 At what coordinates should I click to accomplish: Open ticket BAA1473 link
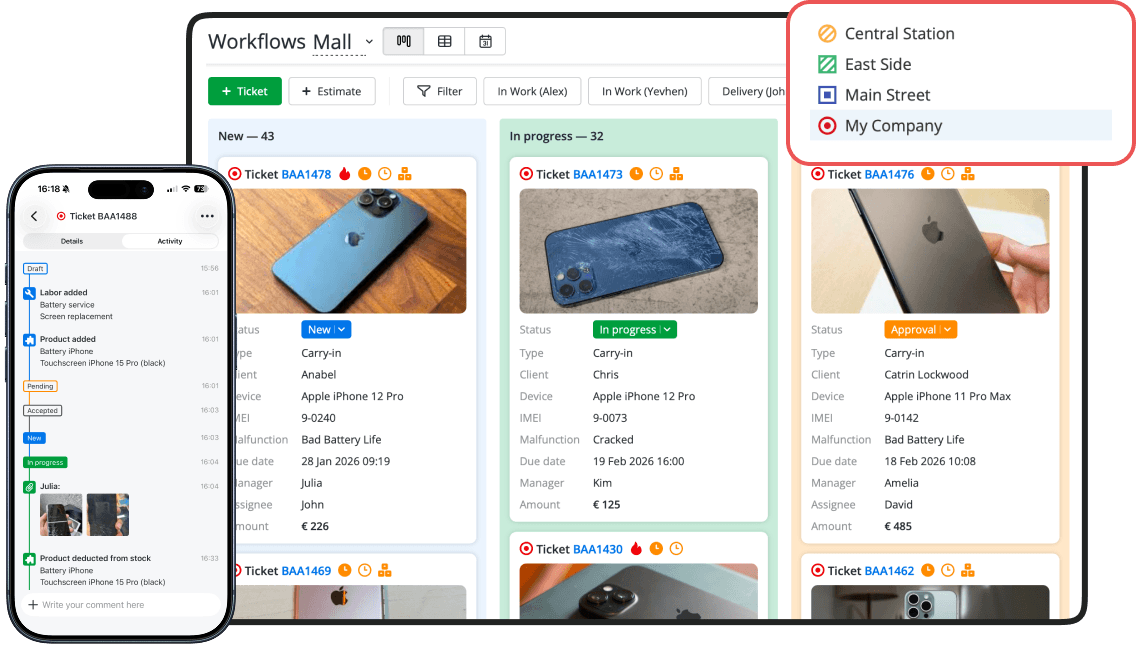tap(598, 174)
